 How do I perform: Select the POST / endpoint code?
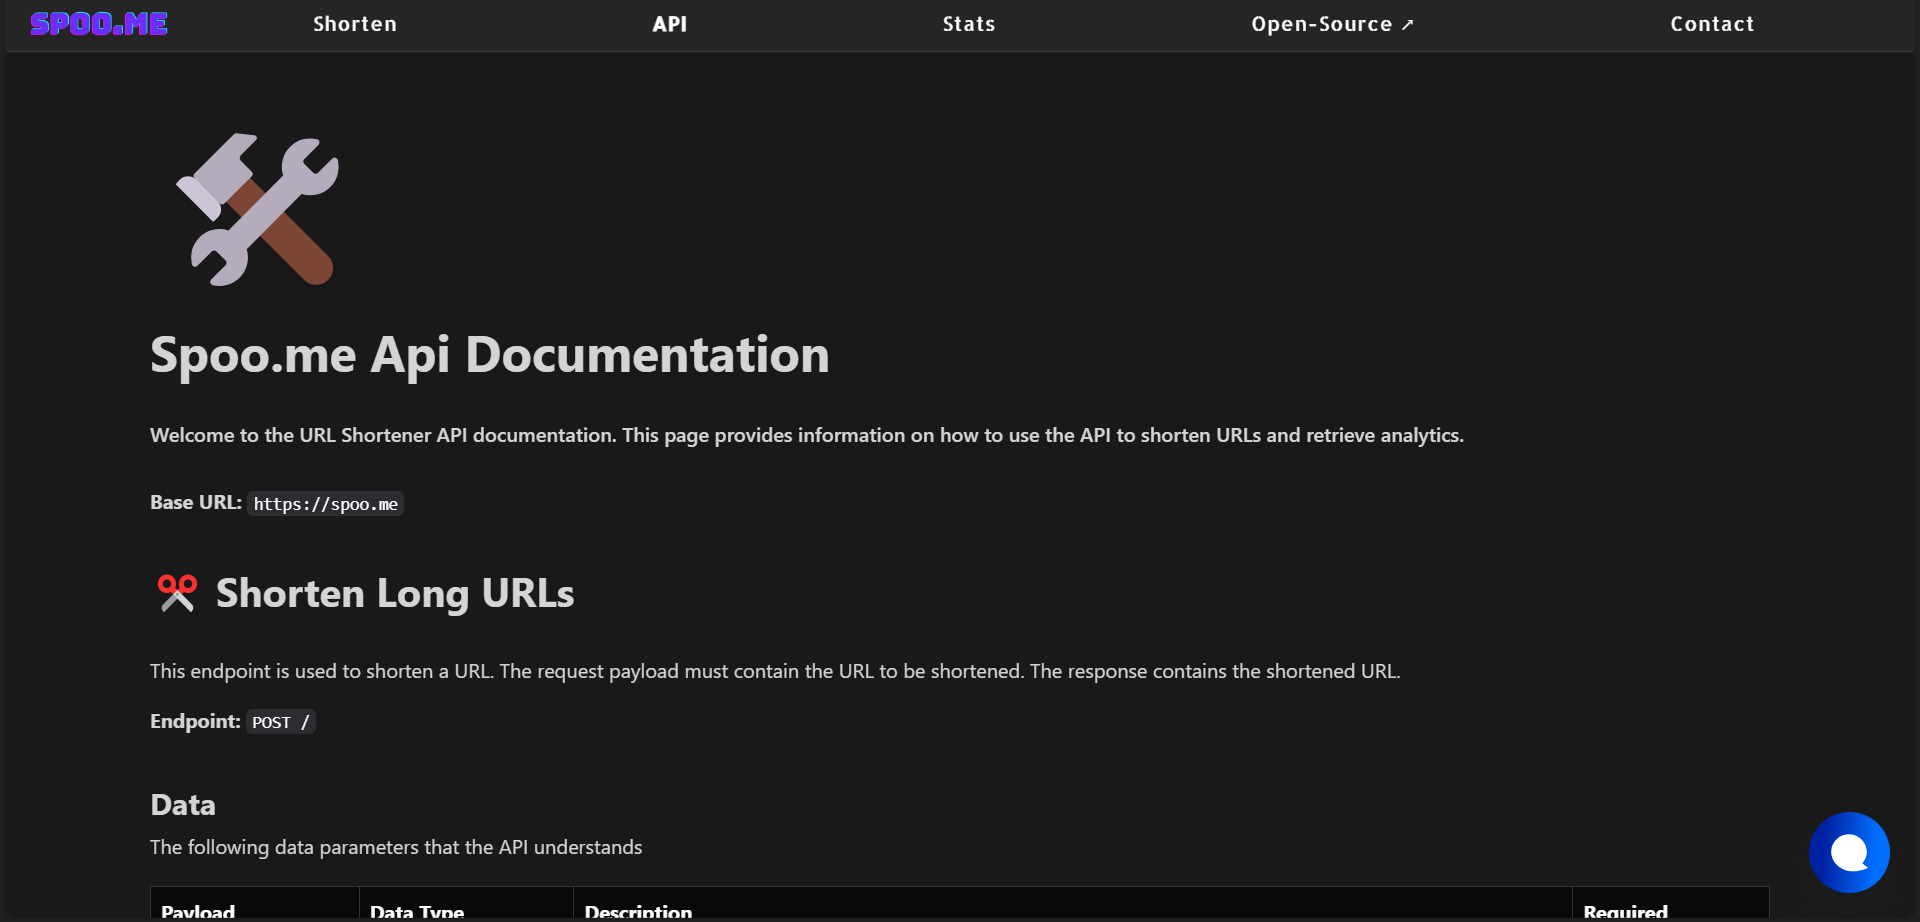281,722
